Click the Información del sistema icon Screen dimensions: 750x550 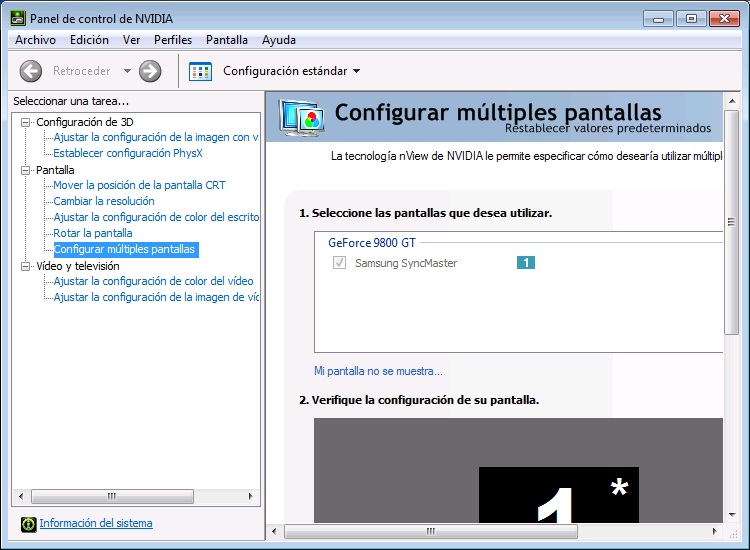pos(28,524)
